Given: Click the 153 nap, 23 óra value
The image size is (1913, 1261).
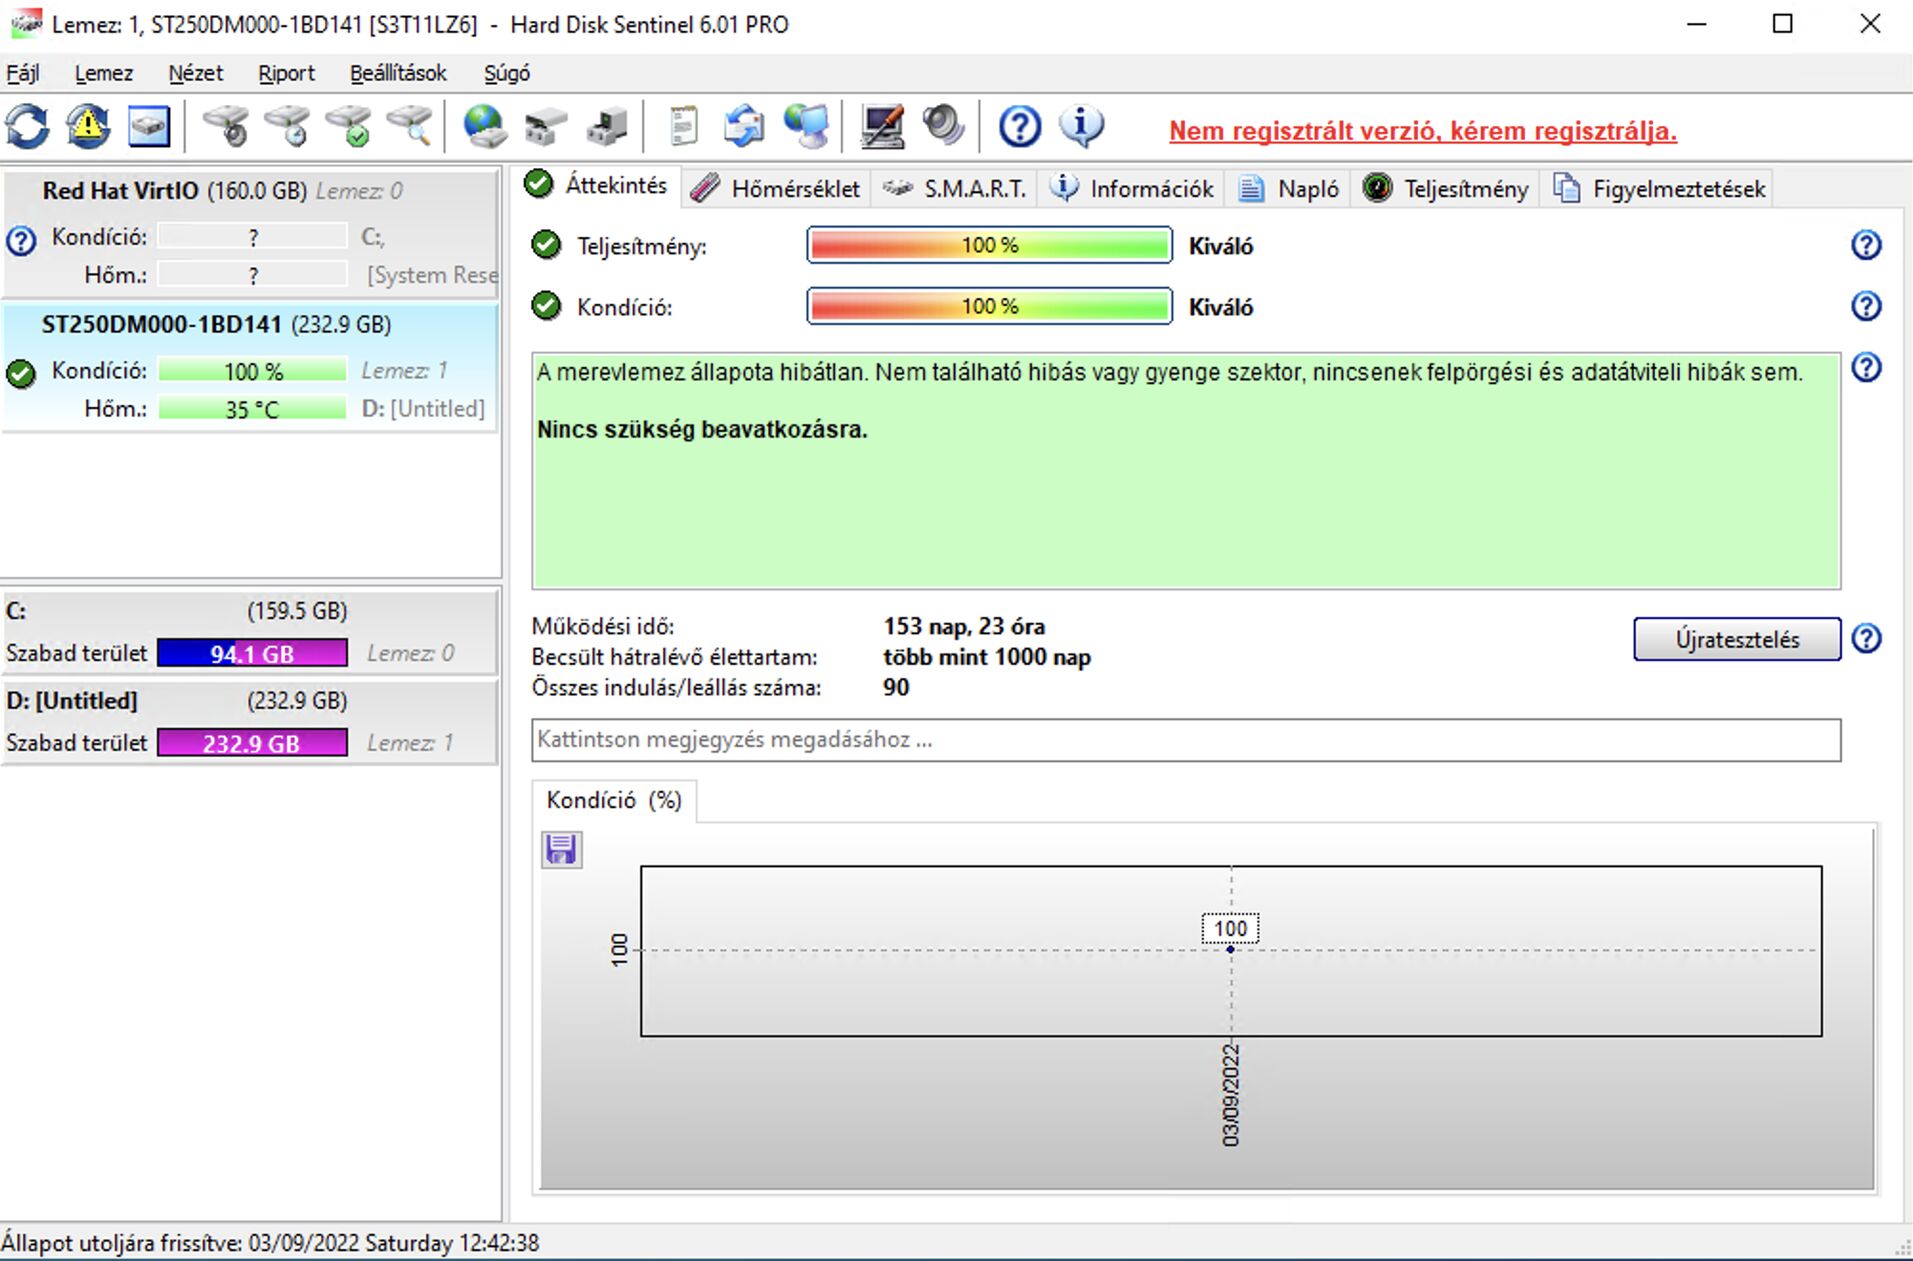Looking at the screenshot, I should [x=964, y=627].
